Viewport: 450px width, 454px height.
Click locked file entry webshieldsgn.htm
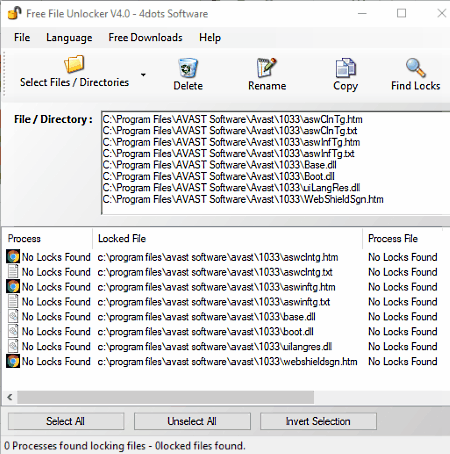(x=227, y=361)
